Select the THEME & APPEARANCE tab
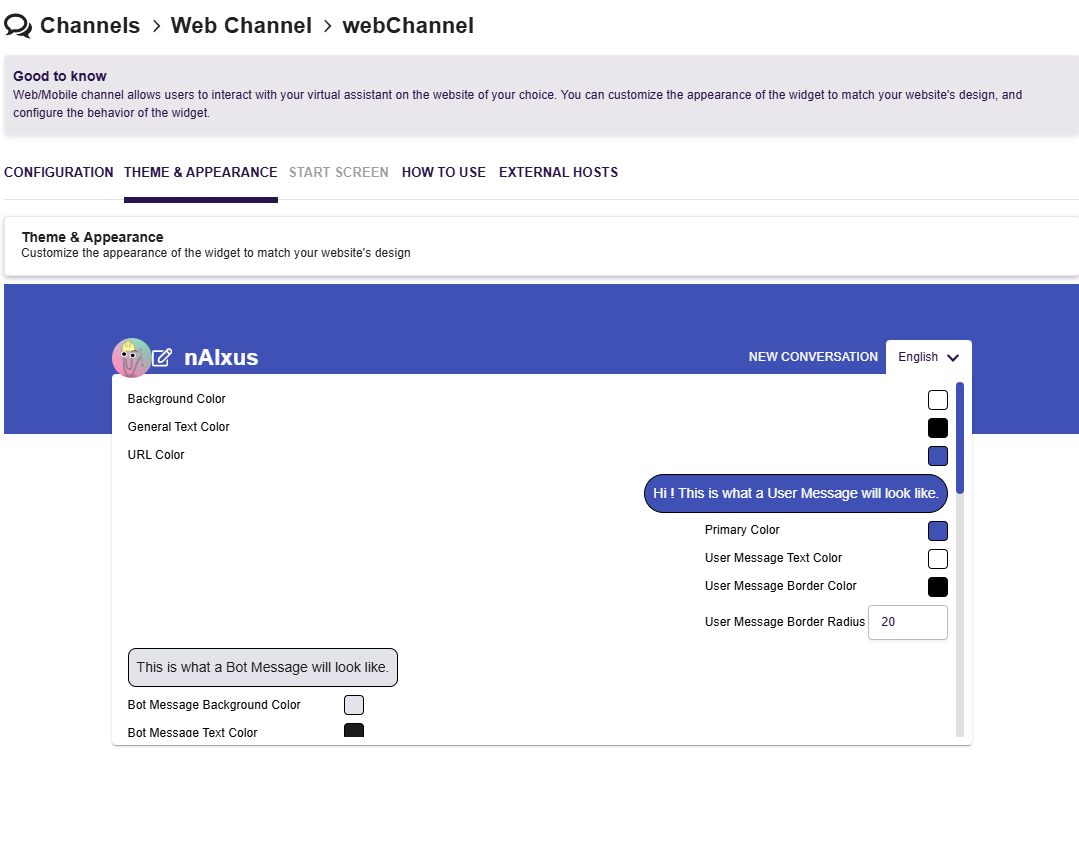The height and width of the screenshot is (866, 1079). (200, 172)
